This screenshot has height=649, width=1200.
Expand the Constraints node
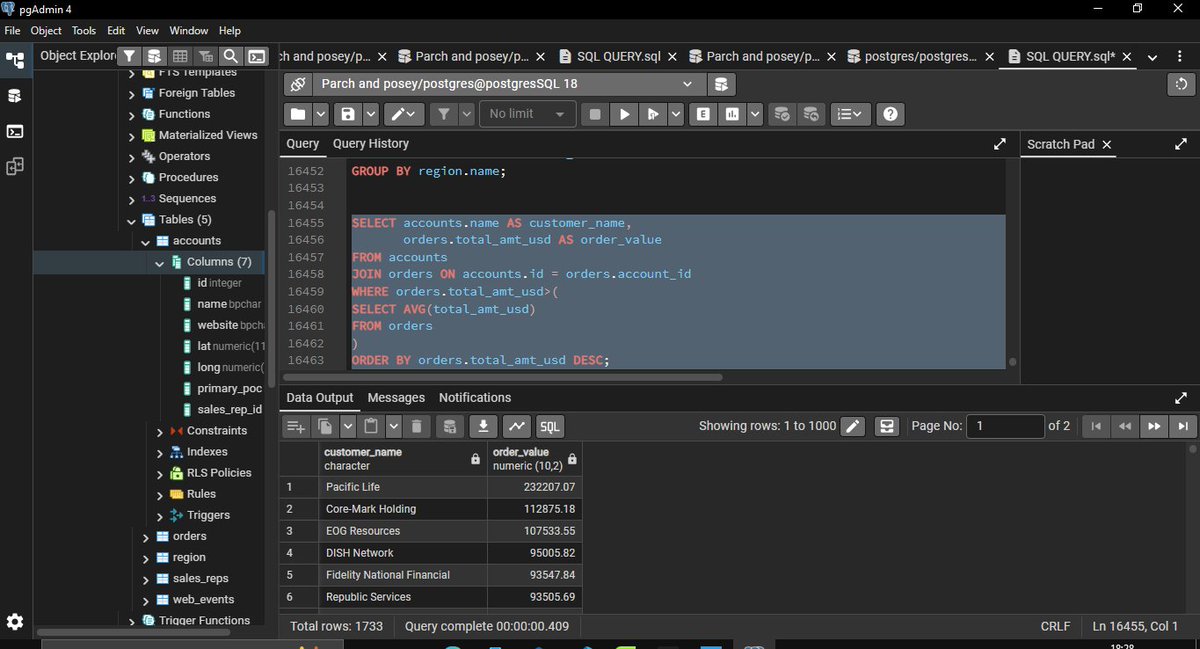[x=160, y=431]
